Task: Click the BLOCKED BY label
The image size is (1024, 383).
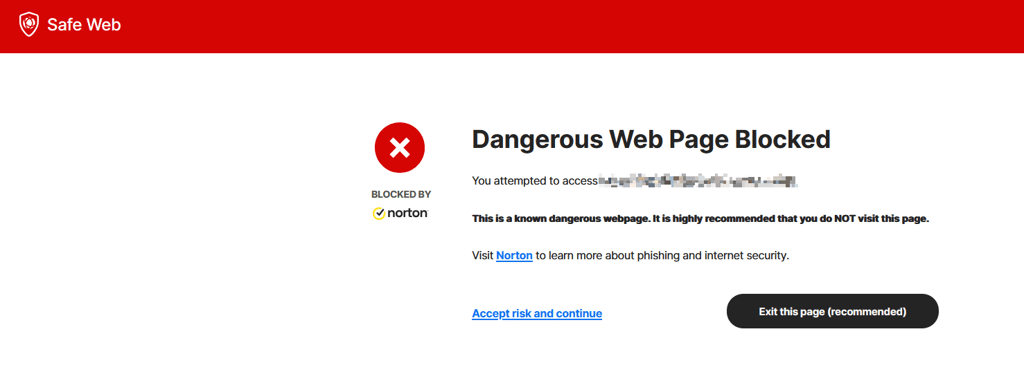Action: (401, 194)
